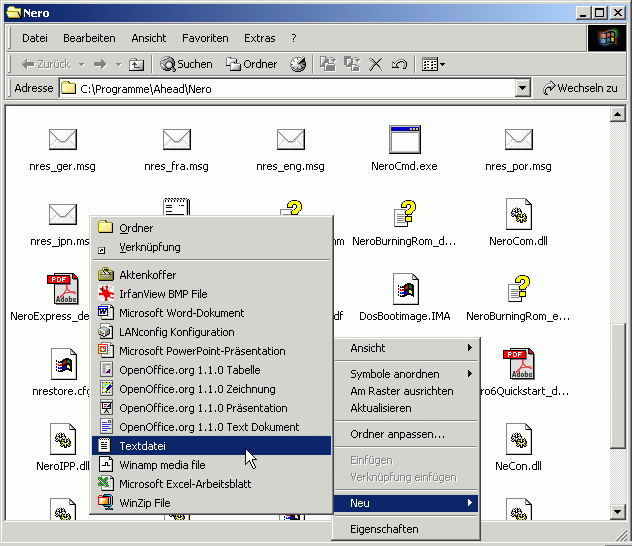
Task: Click Ordner anpassen... entry
Action: pos(407,434)
